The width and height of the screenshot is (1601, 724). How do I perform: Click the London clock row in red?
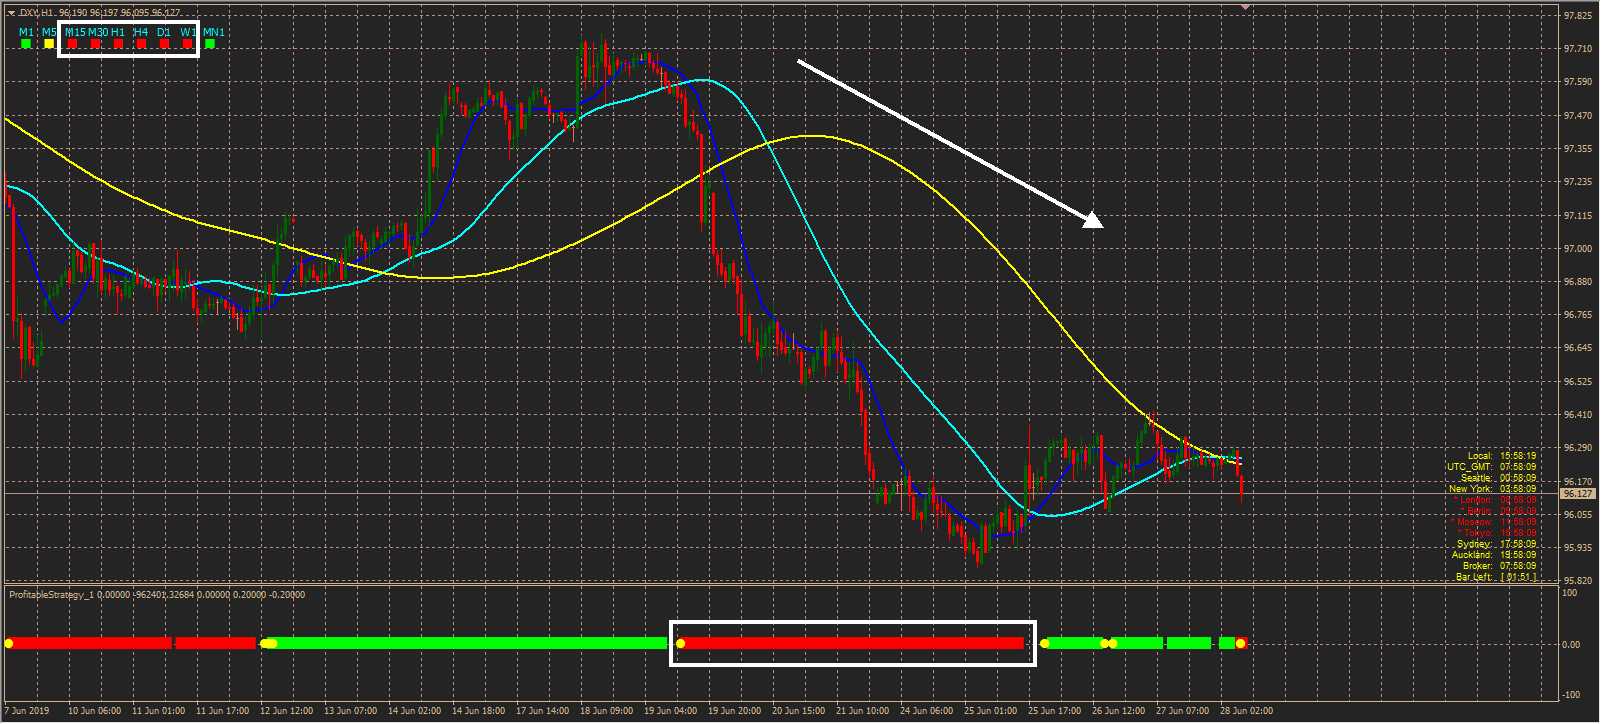[1496, 499]
